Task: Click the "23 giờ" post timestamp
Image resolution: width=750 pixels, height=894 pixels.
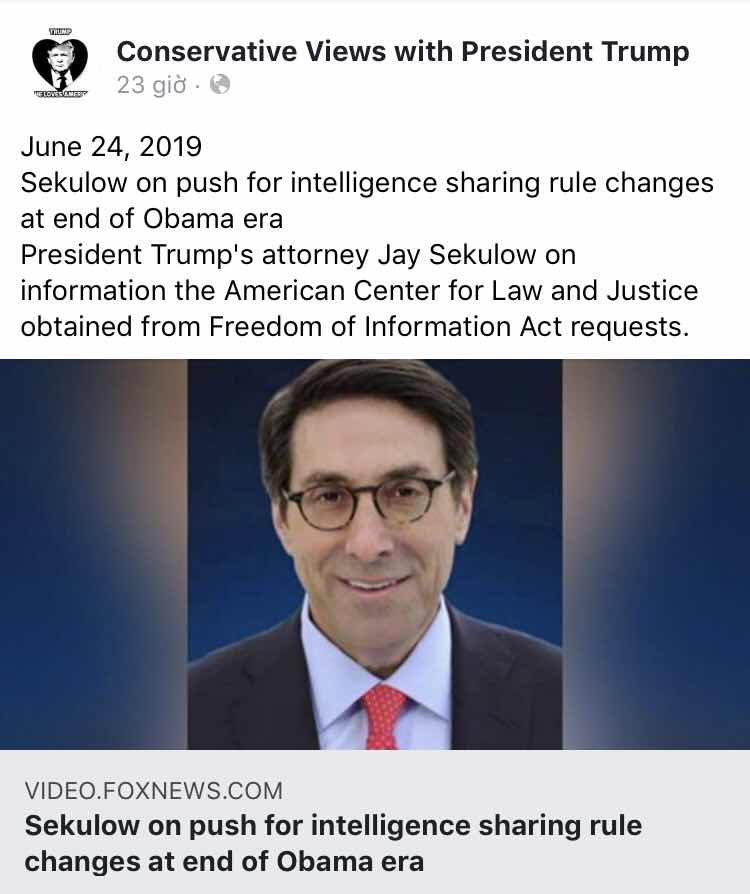Action: coord(151,85)
